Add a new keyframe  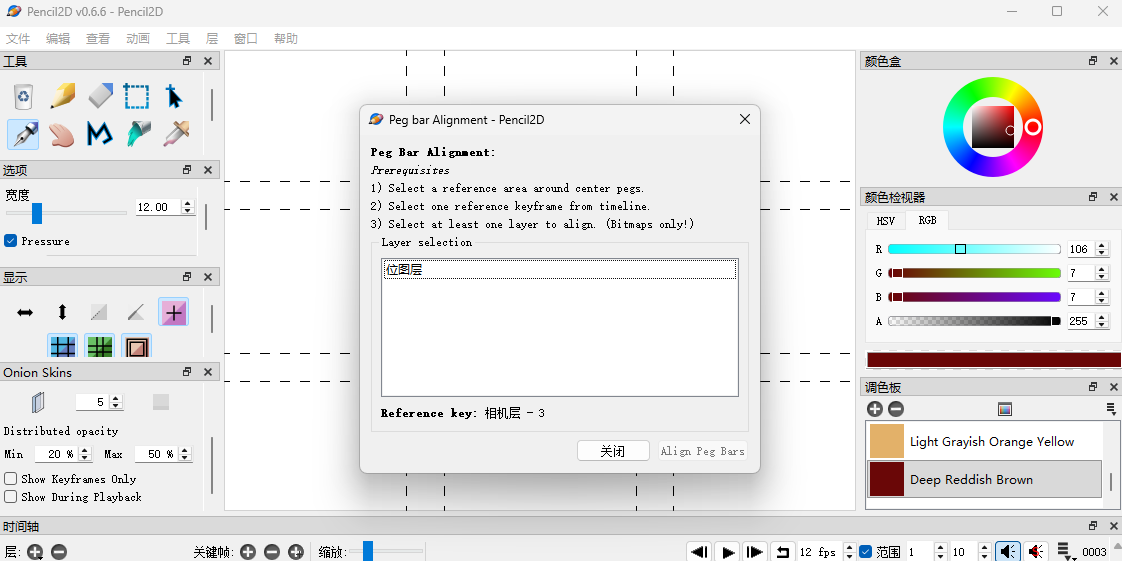248,552
